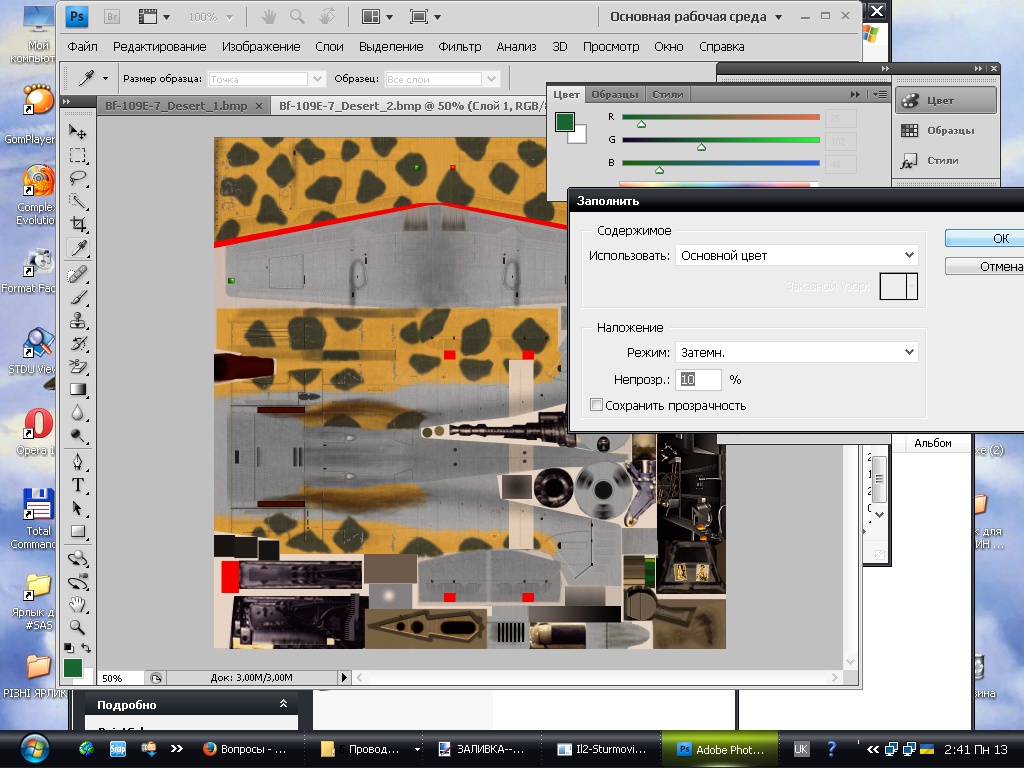Viewport: 1024px width, 768px height.
Task: Activate the Clone Stamp tool
Action: pos(78,320)
